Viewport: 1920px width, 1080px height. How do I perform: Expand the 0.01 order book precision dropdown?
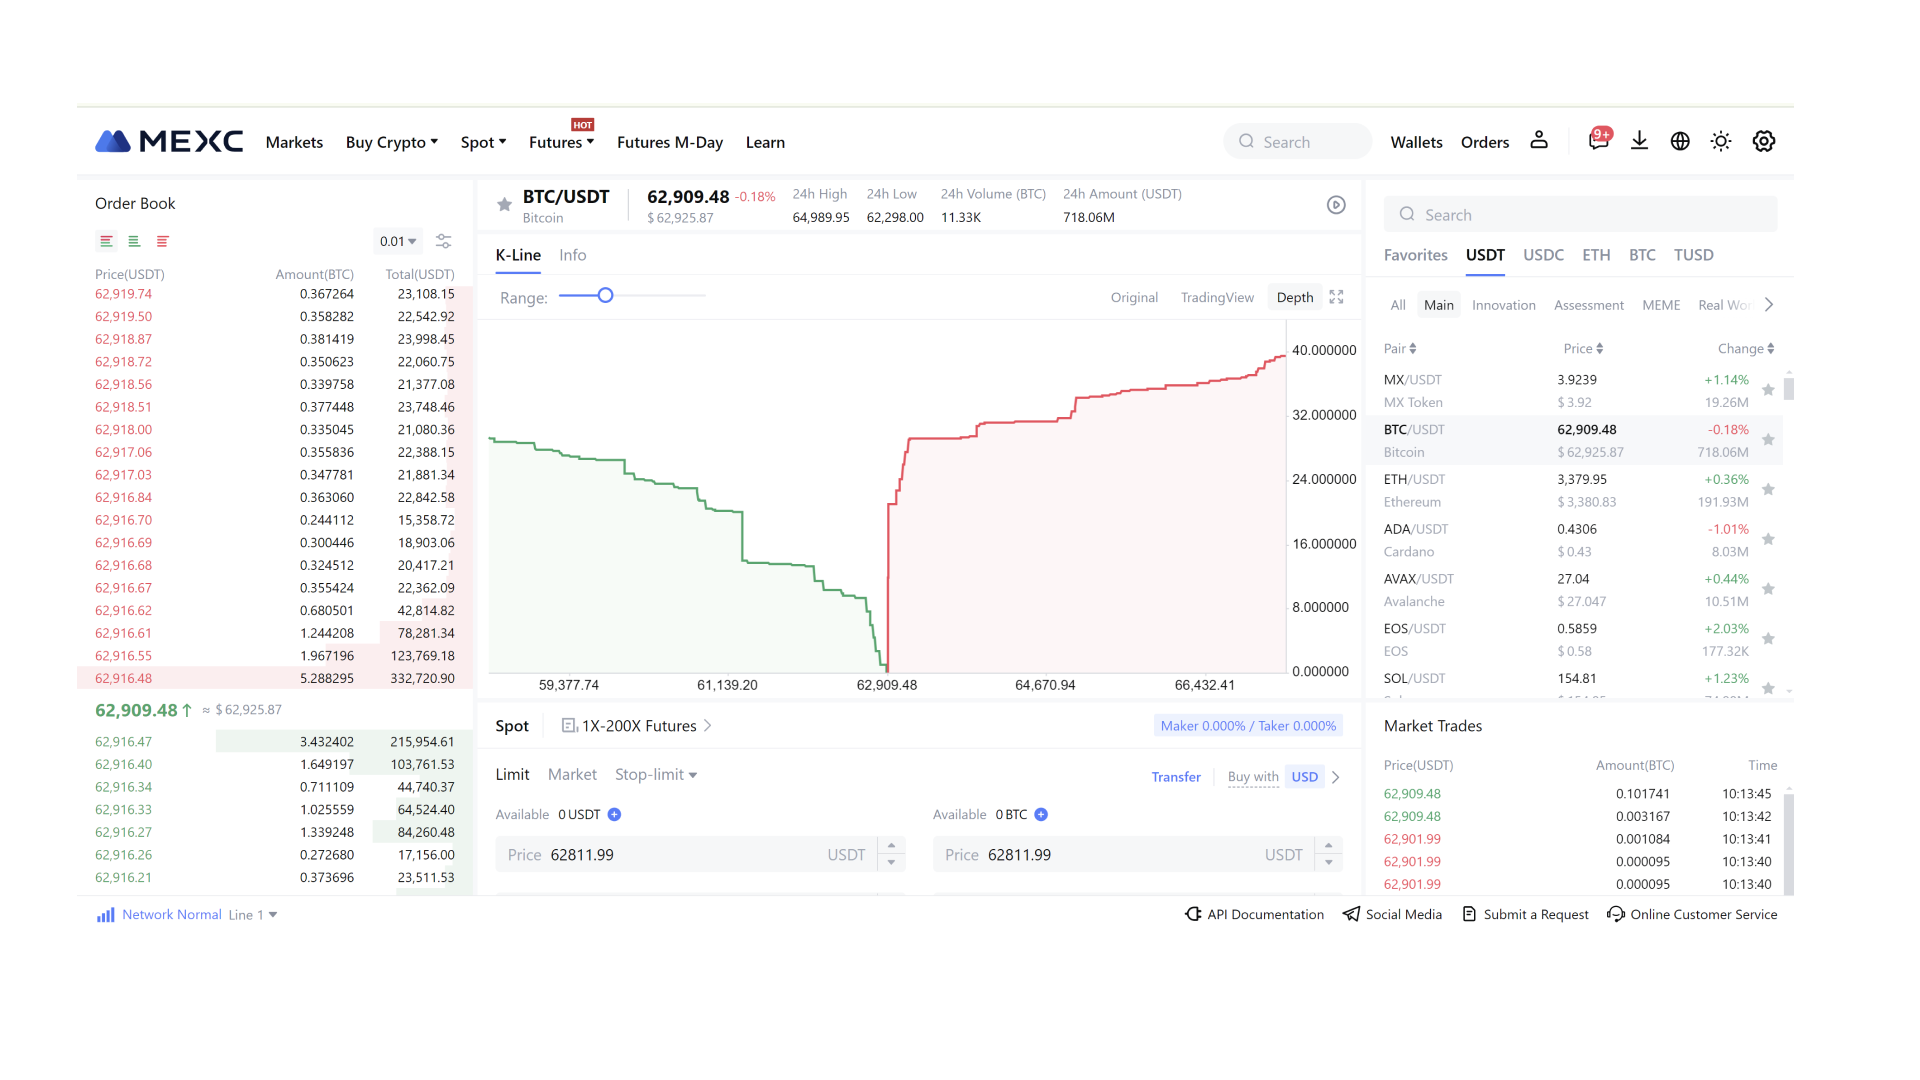pyautogui.click(x=396, y=241)
